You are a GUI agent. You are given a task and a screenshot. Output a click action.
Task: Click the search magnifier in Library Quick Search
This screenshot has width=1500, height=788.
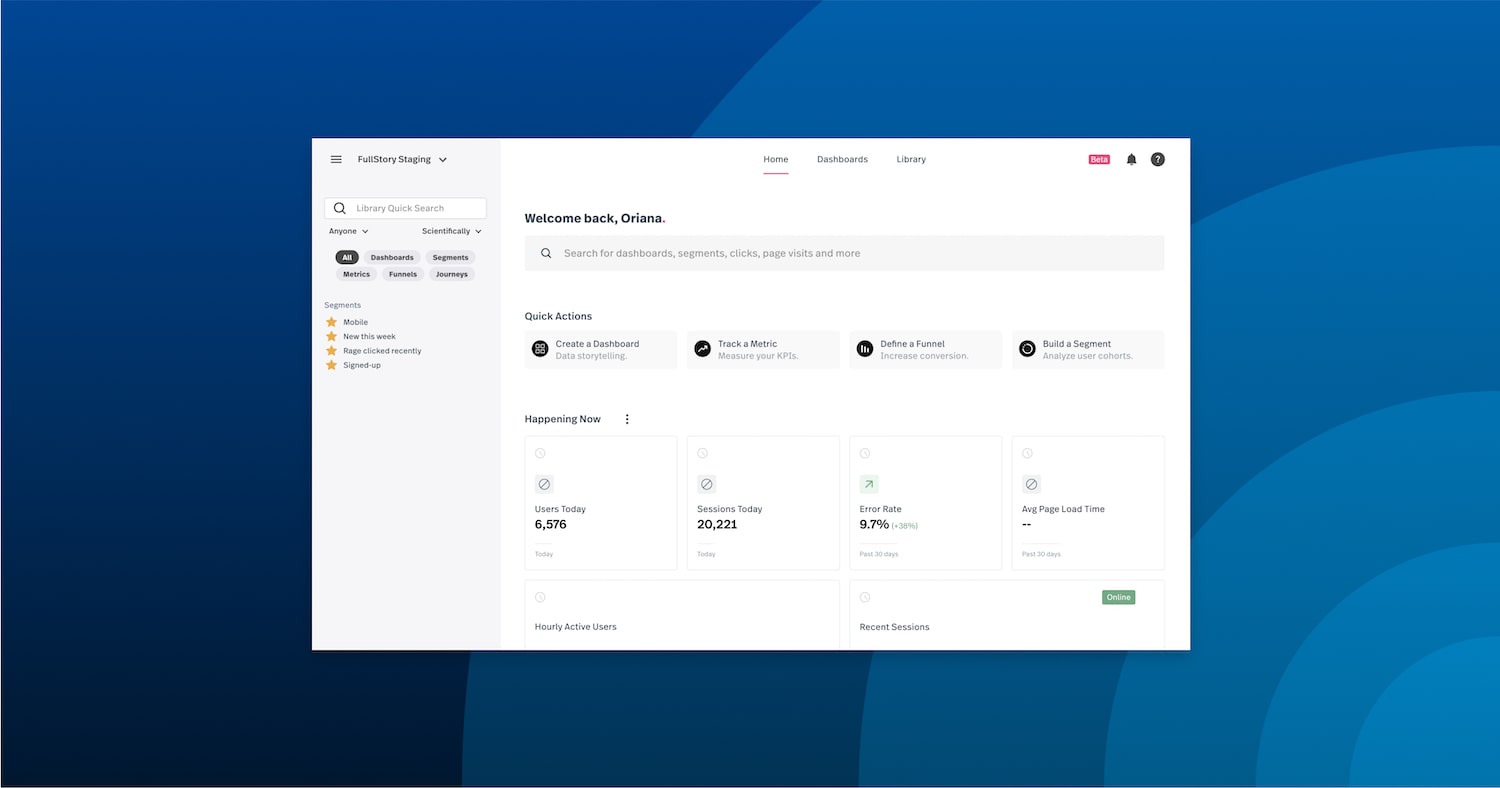[340, 208]
